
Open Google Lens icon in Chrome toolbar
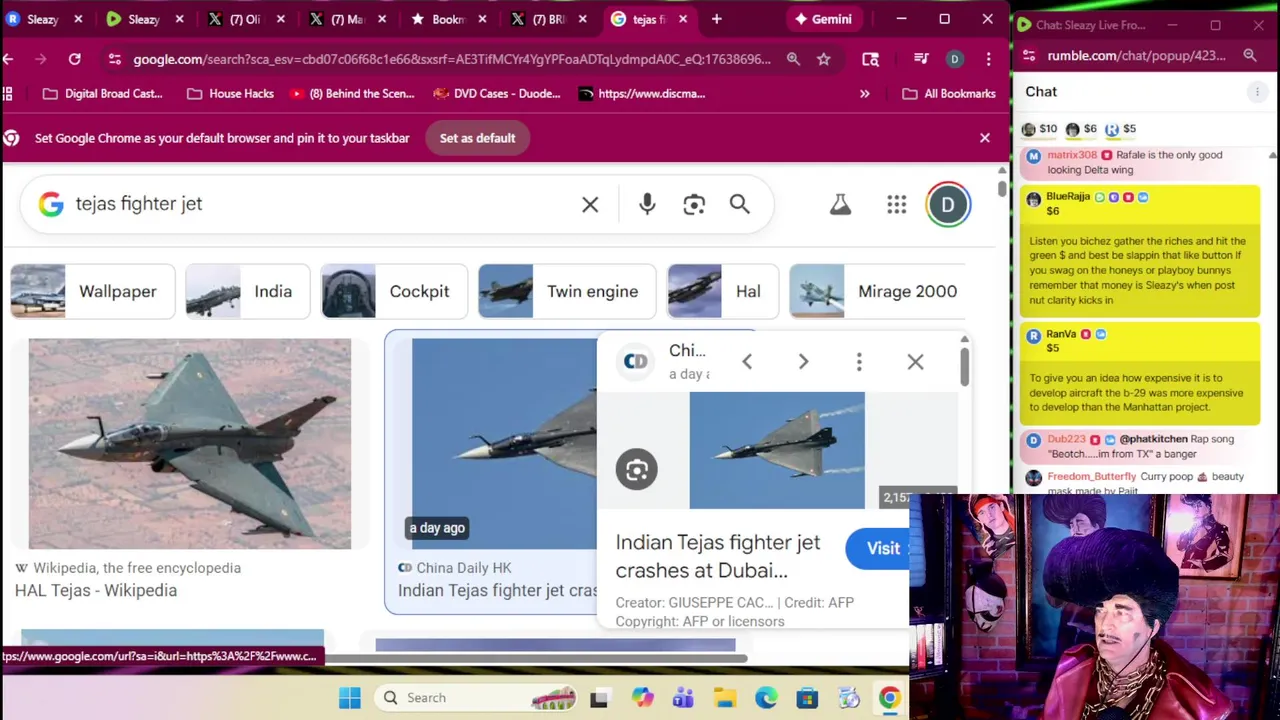pos(870,59)
